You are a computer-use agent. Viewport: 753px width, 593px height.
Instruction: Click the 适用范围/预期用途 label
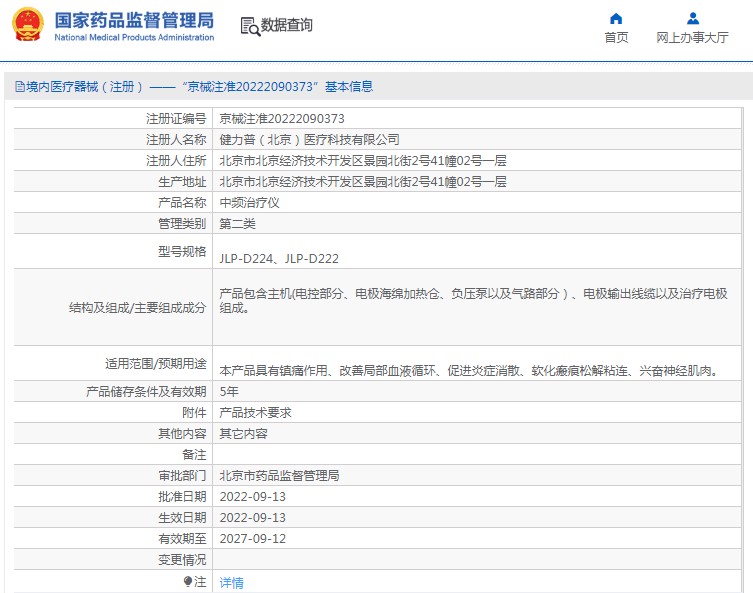click(x=156, y=363)
